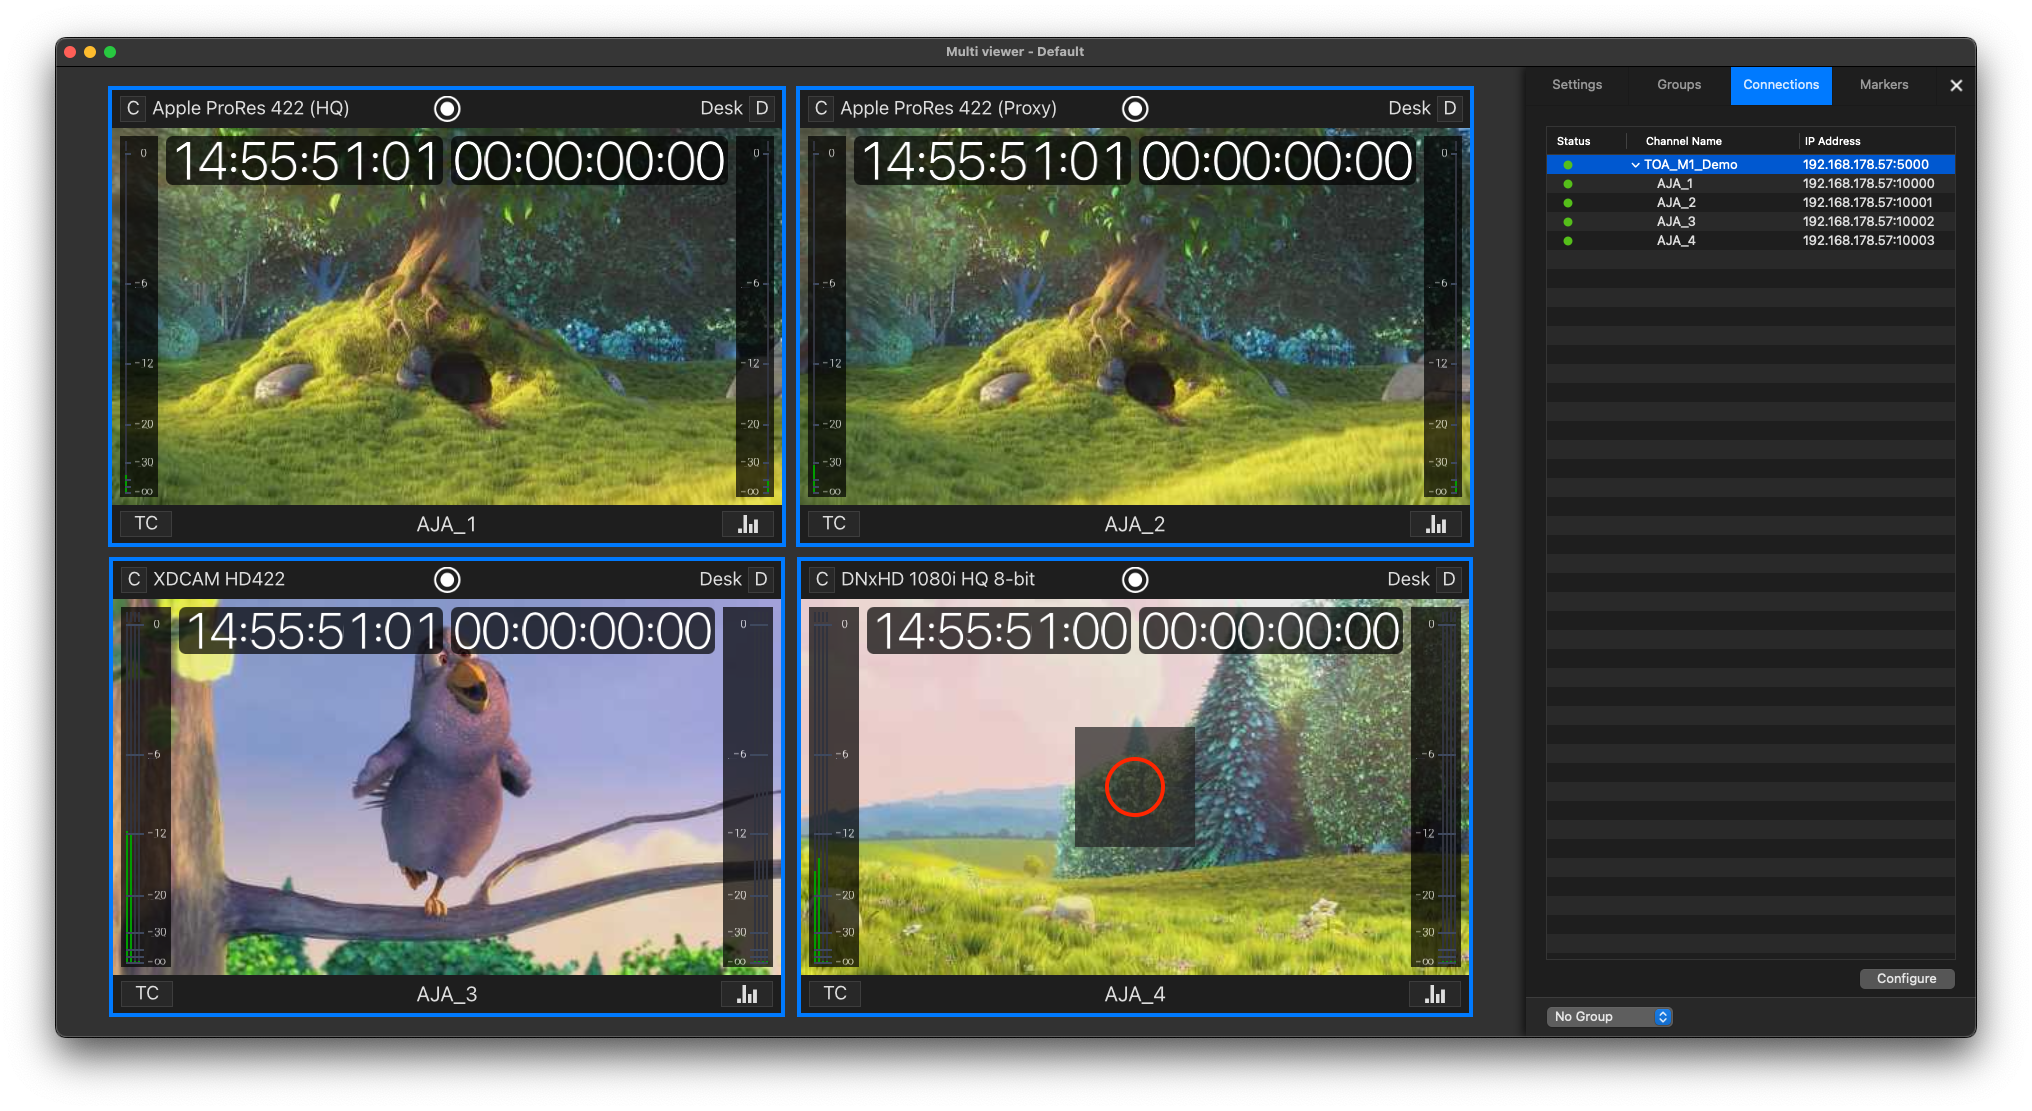
Task: Toggle audio meters icon on AJA_1 viewer
Action: (748, 524)
